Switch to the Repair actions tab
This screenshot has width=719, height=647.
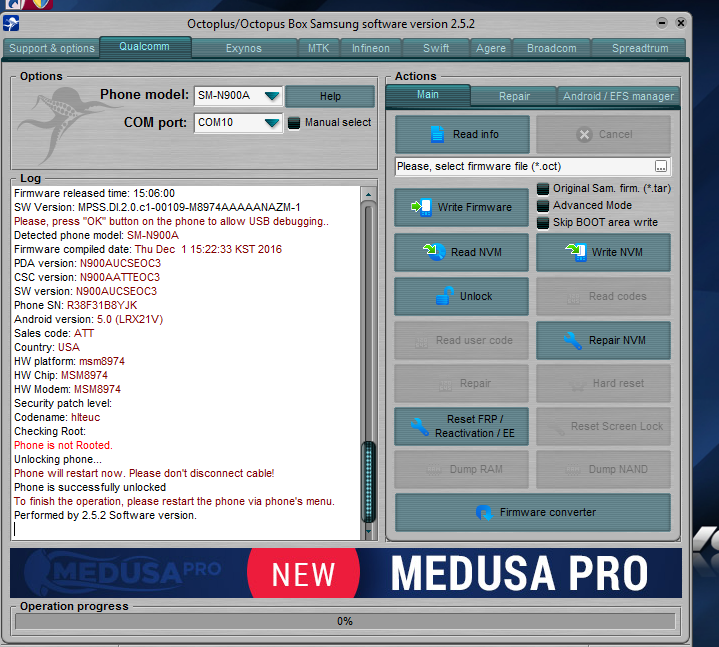pyautogui.click(x=514, y=96)
